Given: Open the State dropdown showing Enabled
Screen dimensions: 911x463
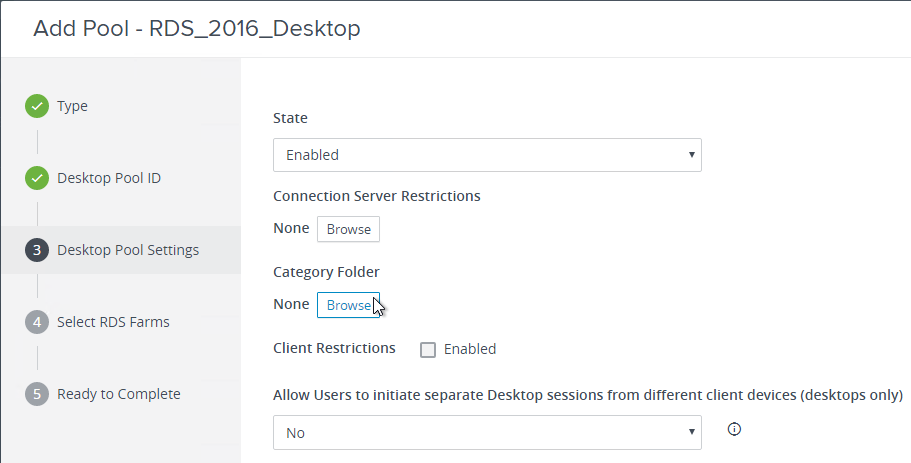Looking at the screenshot, I should [487, 155].
